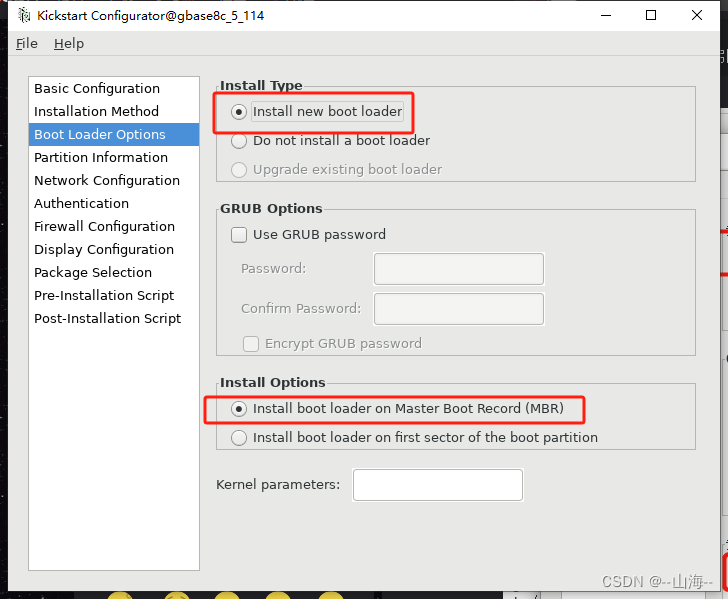Select Basic Configuration in the sidebar
The image size is (728, 599).
click(x=97, y=89)
